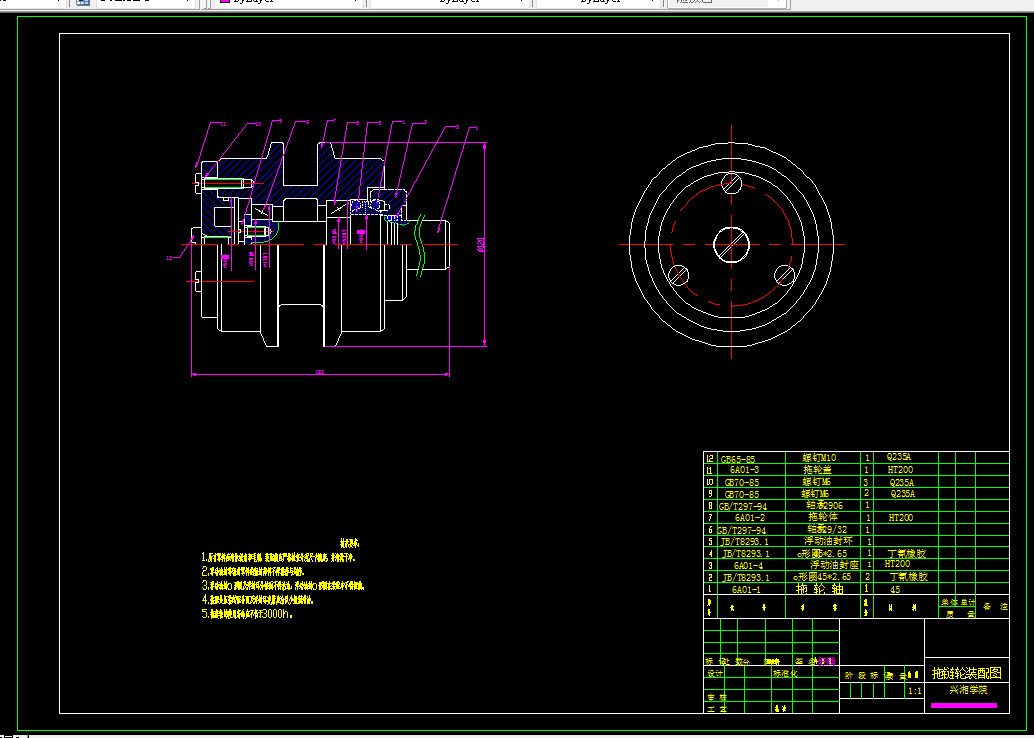Image resolution: width=1034 pixels, height=738 pixels.
Task: Click the GB65-85 cell in the parts list
Action: (738, 459)
